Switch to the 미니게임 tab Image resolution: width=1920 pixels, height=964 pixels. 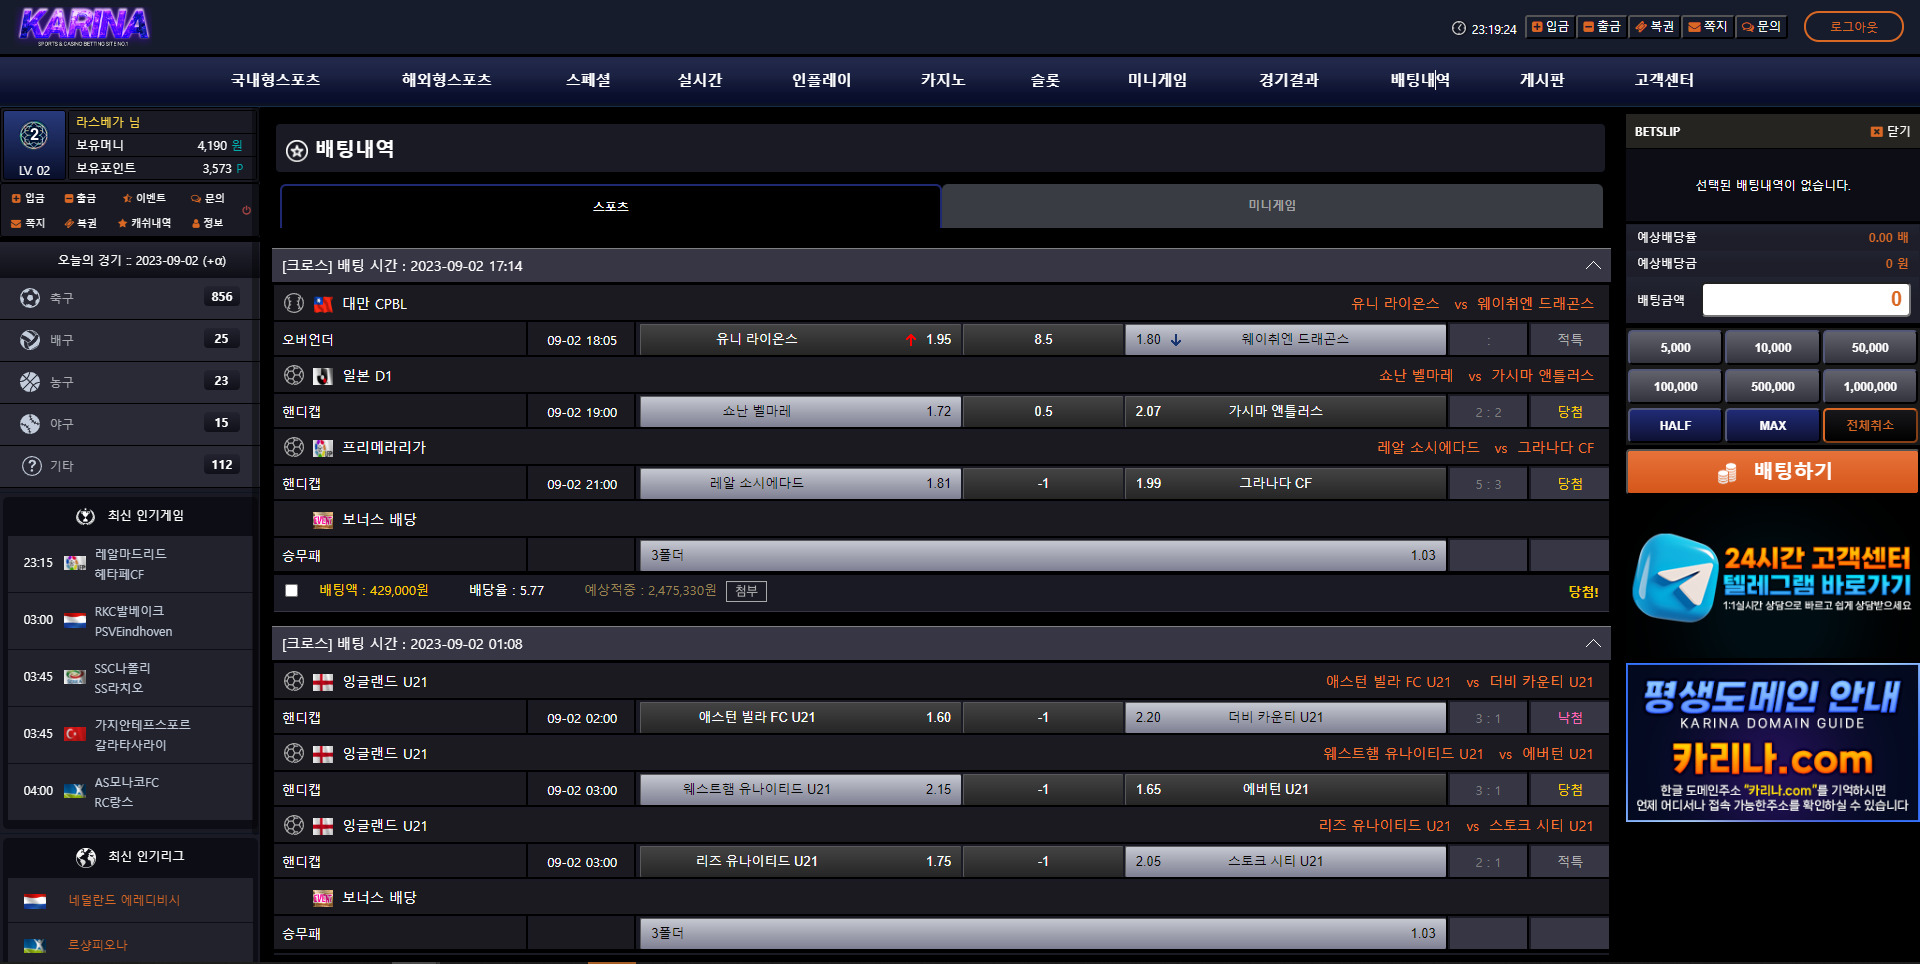(1271, 206)
